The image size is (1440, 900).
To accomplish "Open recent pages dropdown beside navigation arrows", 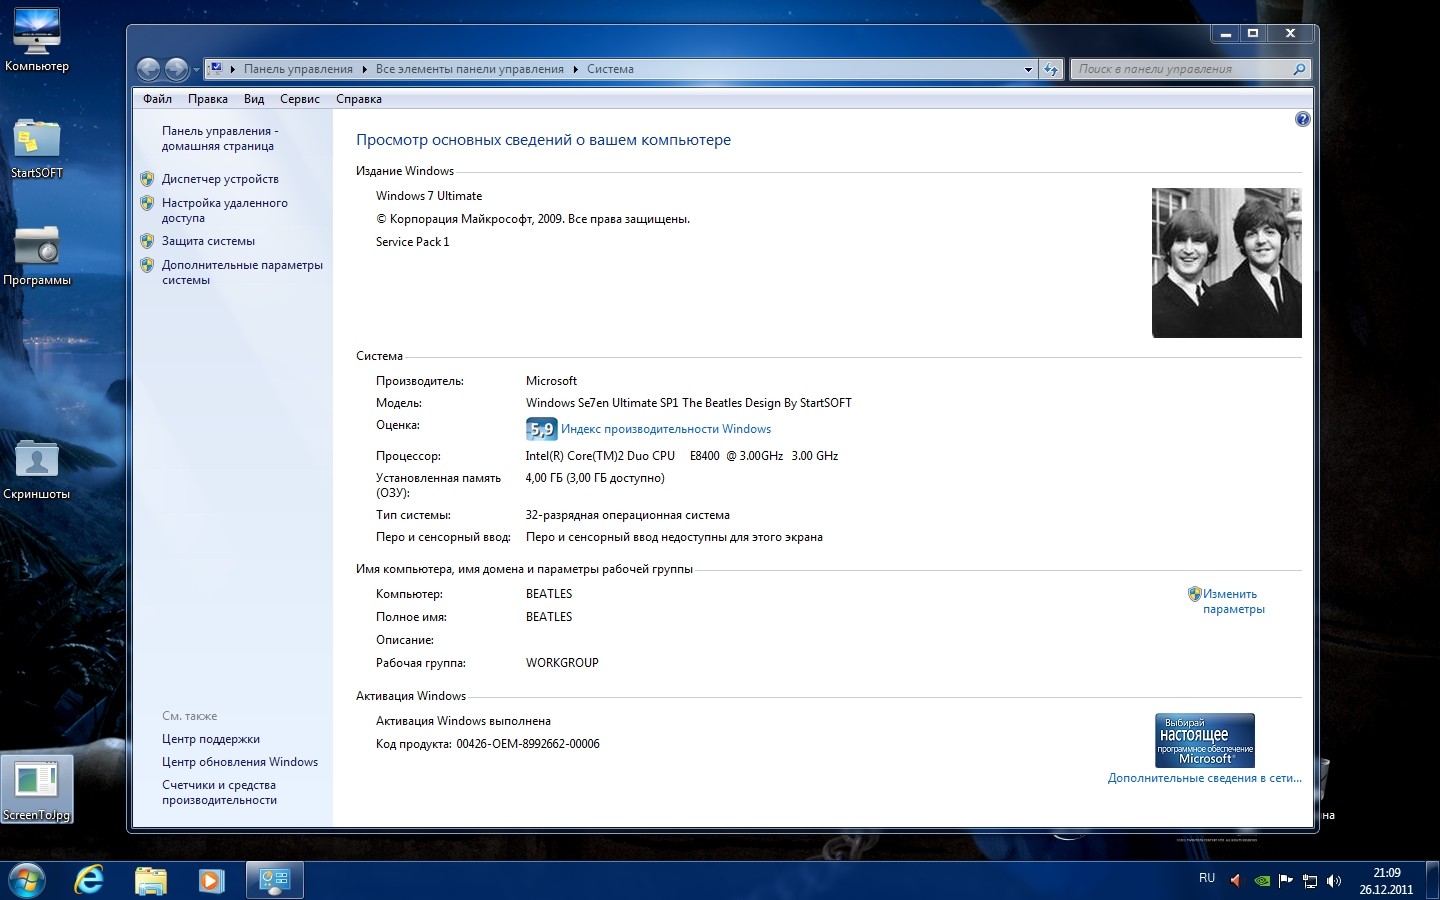I will click(196, 70).
